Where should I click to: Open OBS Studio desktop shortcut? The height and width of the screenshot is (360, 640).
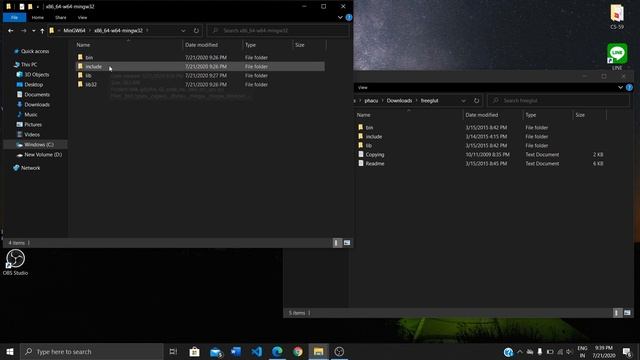[x=15, y=262]
